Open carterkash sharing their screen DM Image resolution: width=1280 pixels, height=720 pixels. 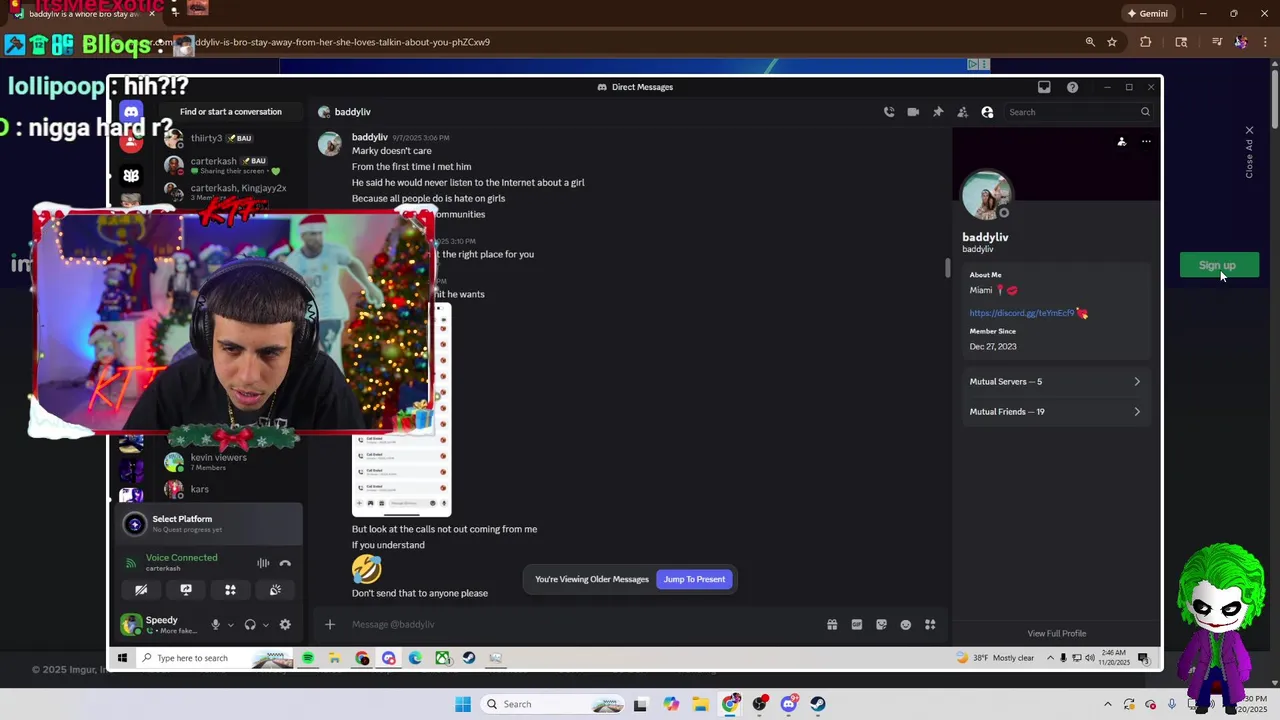pyautogui.click(x=230, y=165)
